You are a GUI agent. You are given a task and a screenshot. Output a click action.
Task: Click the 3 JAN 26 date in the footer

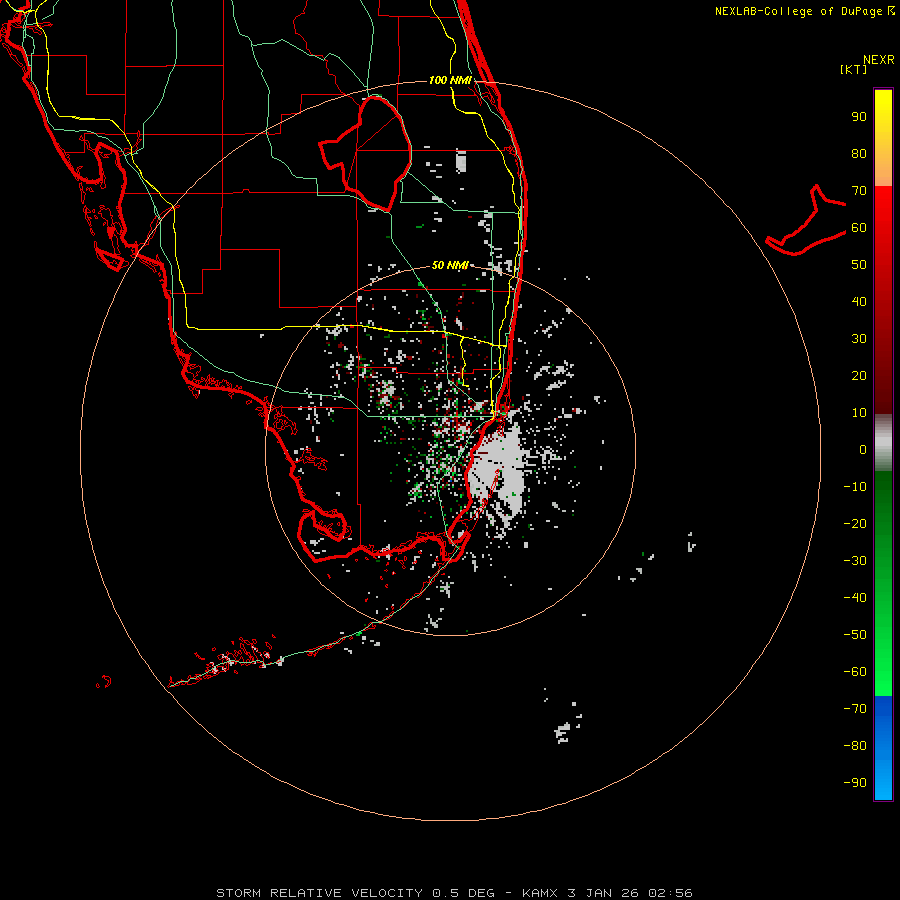pos(603,893)
